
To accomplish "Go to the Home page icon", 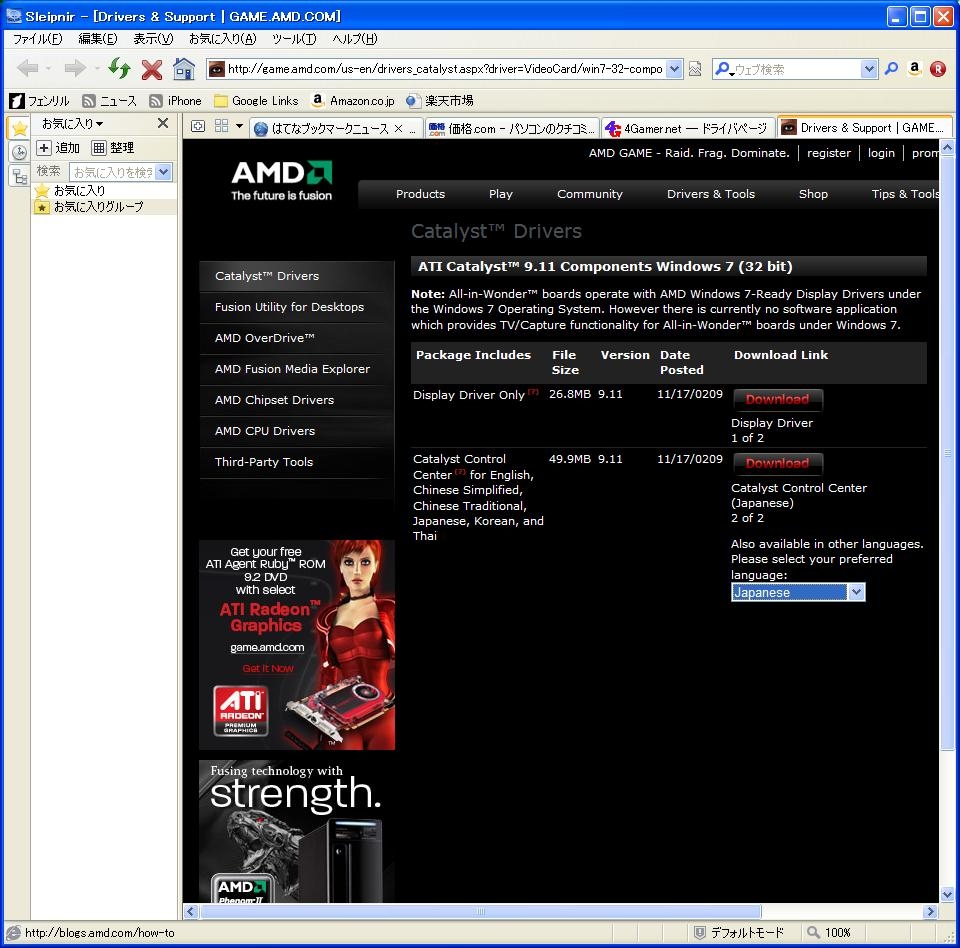I will click(x=184, y=69).
